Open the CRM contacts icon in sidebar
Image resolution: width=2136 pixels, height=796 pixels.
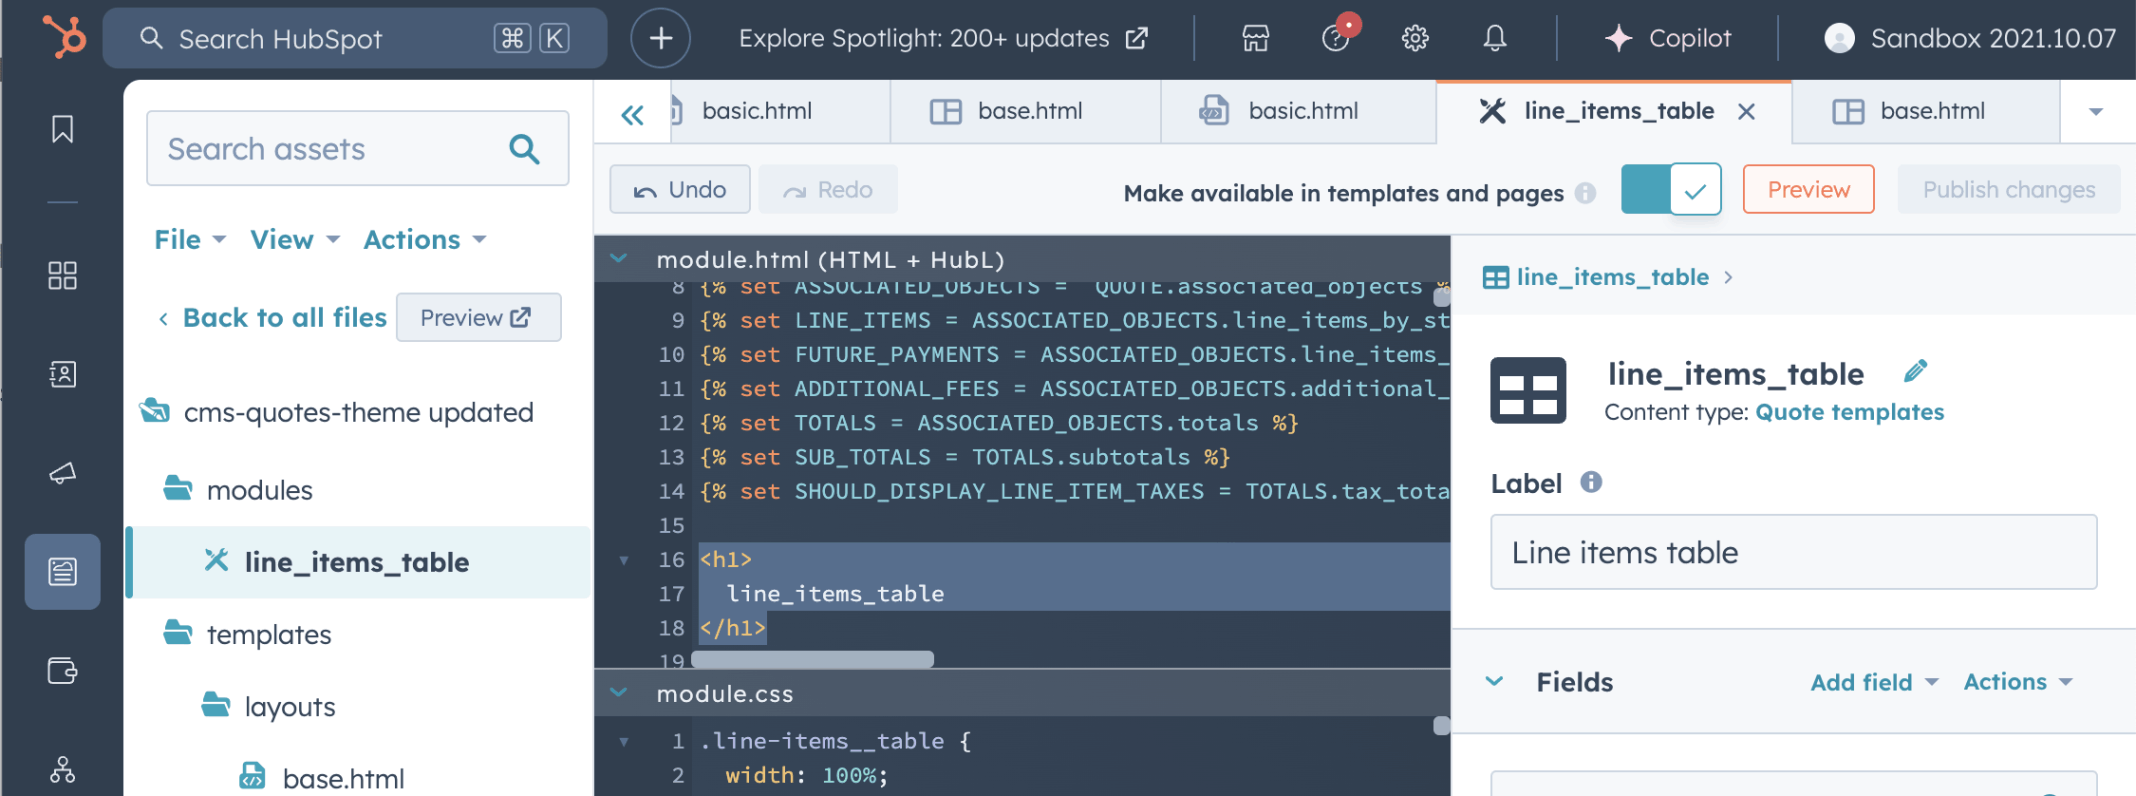pyautogui.click(x=62, y=374)
